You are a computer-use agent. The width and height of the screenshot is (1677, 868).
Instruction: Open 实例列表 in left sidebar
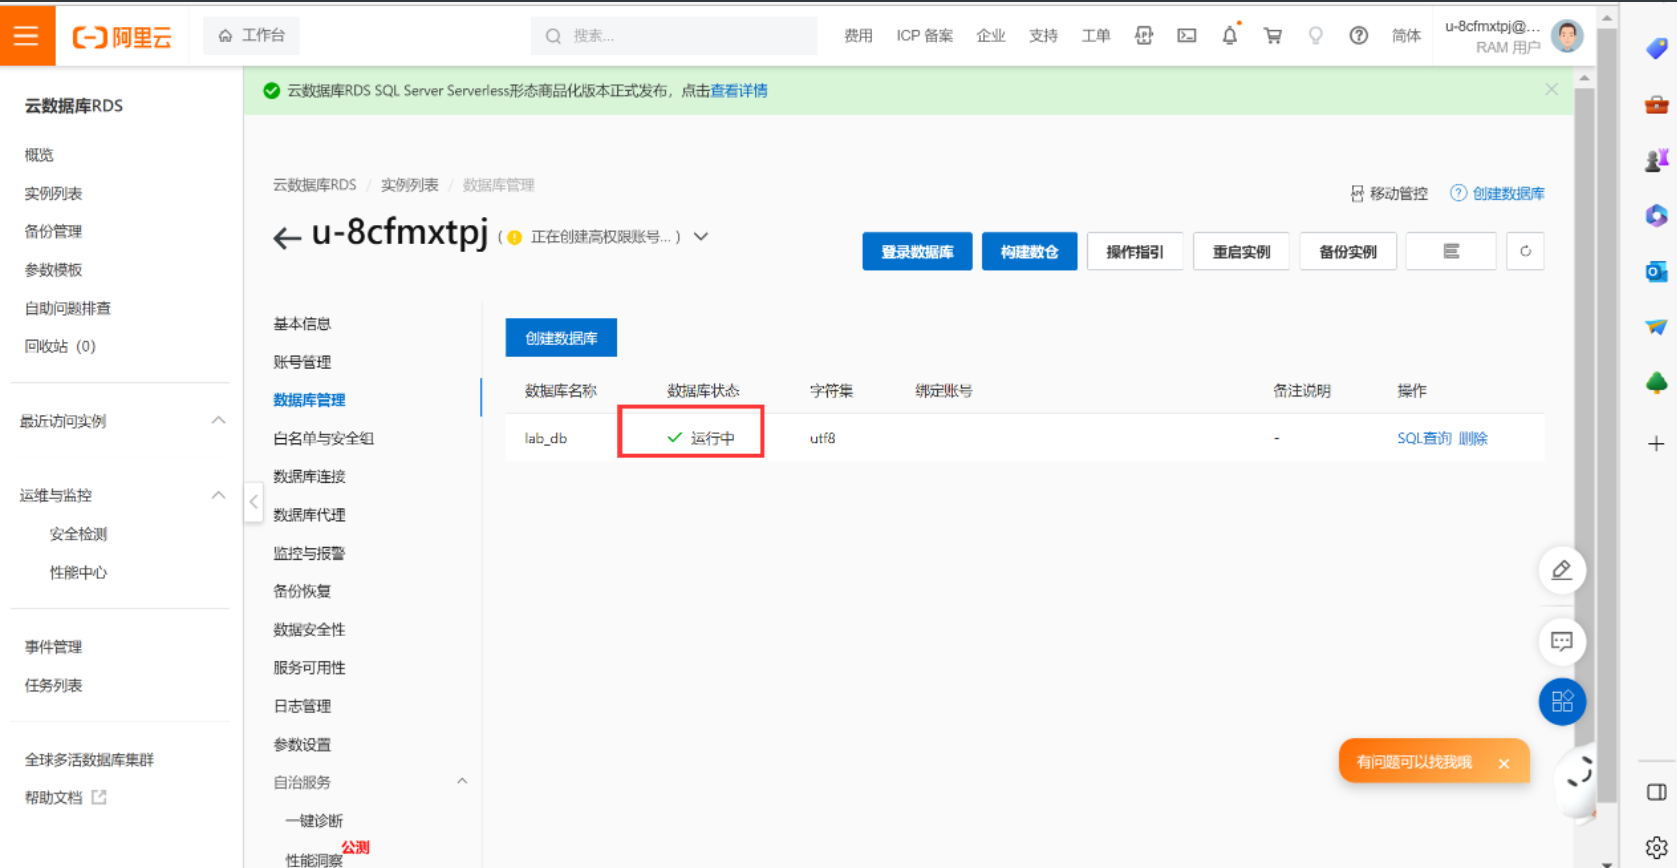tap(53, 193)
